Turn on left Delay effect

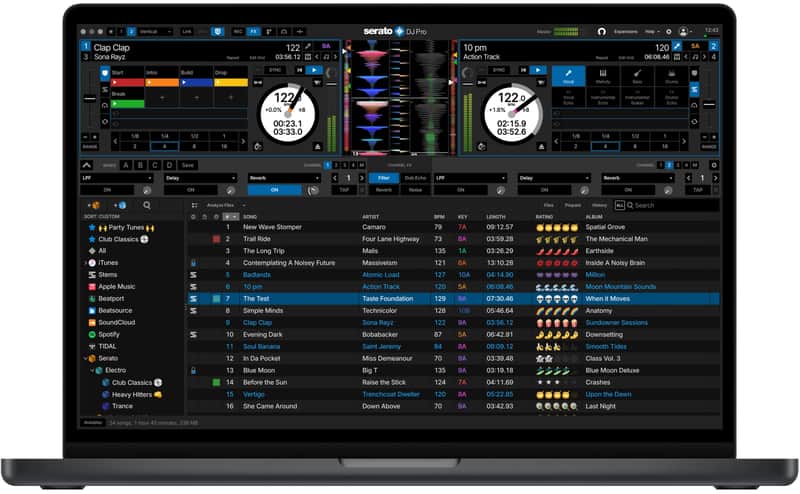pos(191,190)
